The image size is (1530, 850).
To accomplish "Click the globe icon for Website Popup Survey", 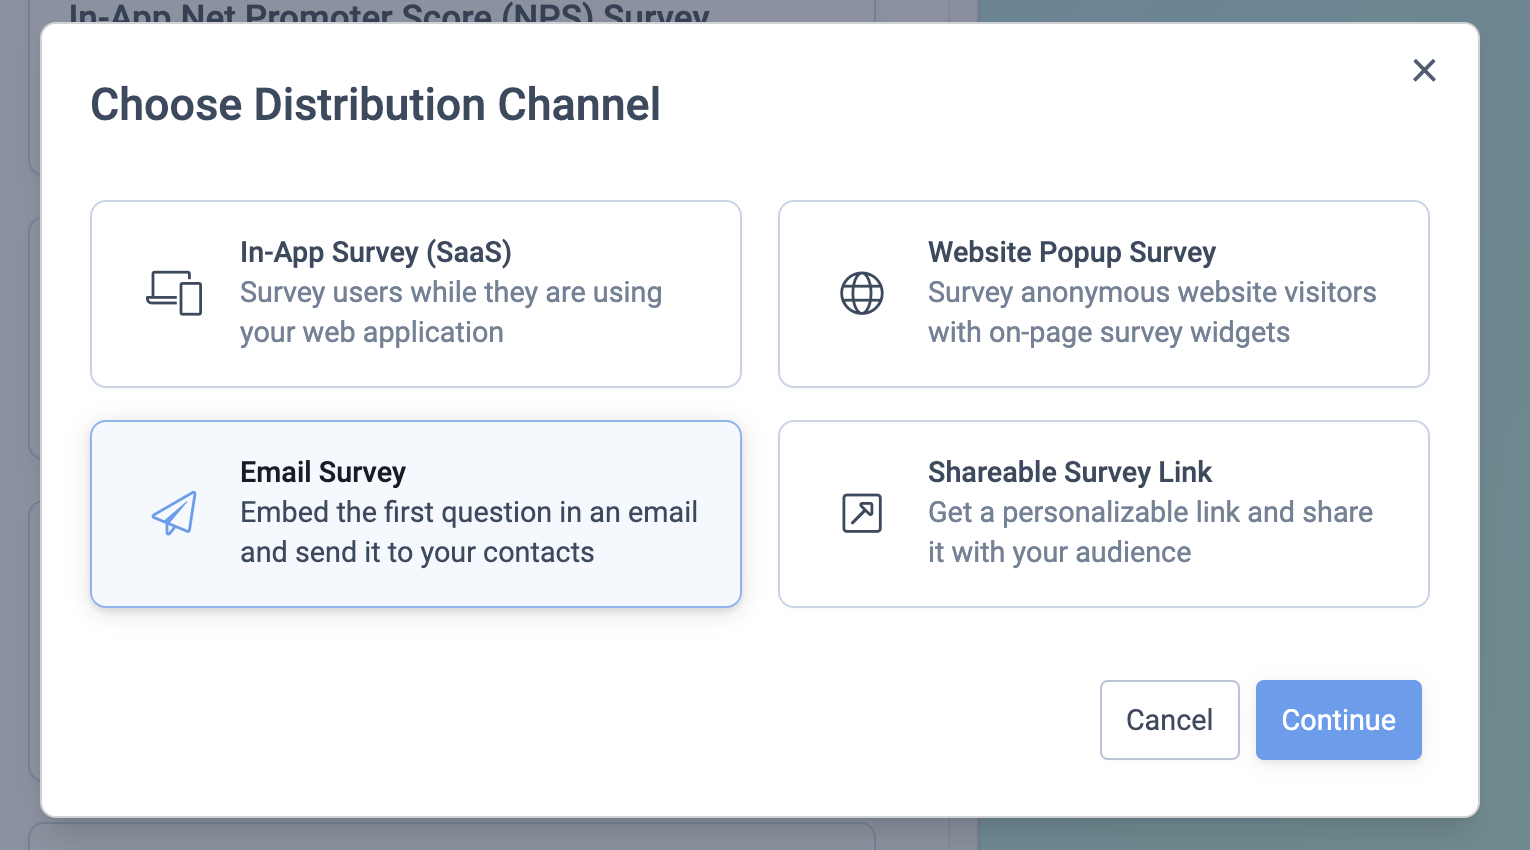I will 861,293.
